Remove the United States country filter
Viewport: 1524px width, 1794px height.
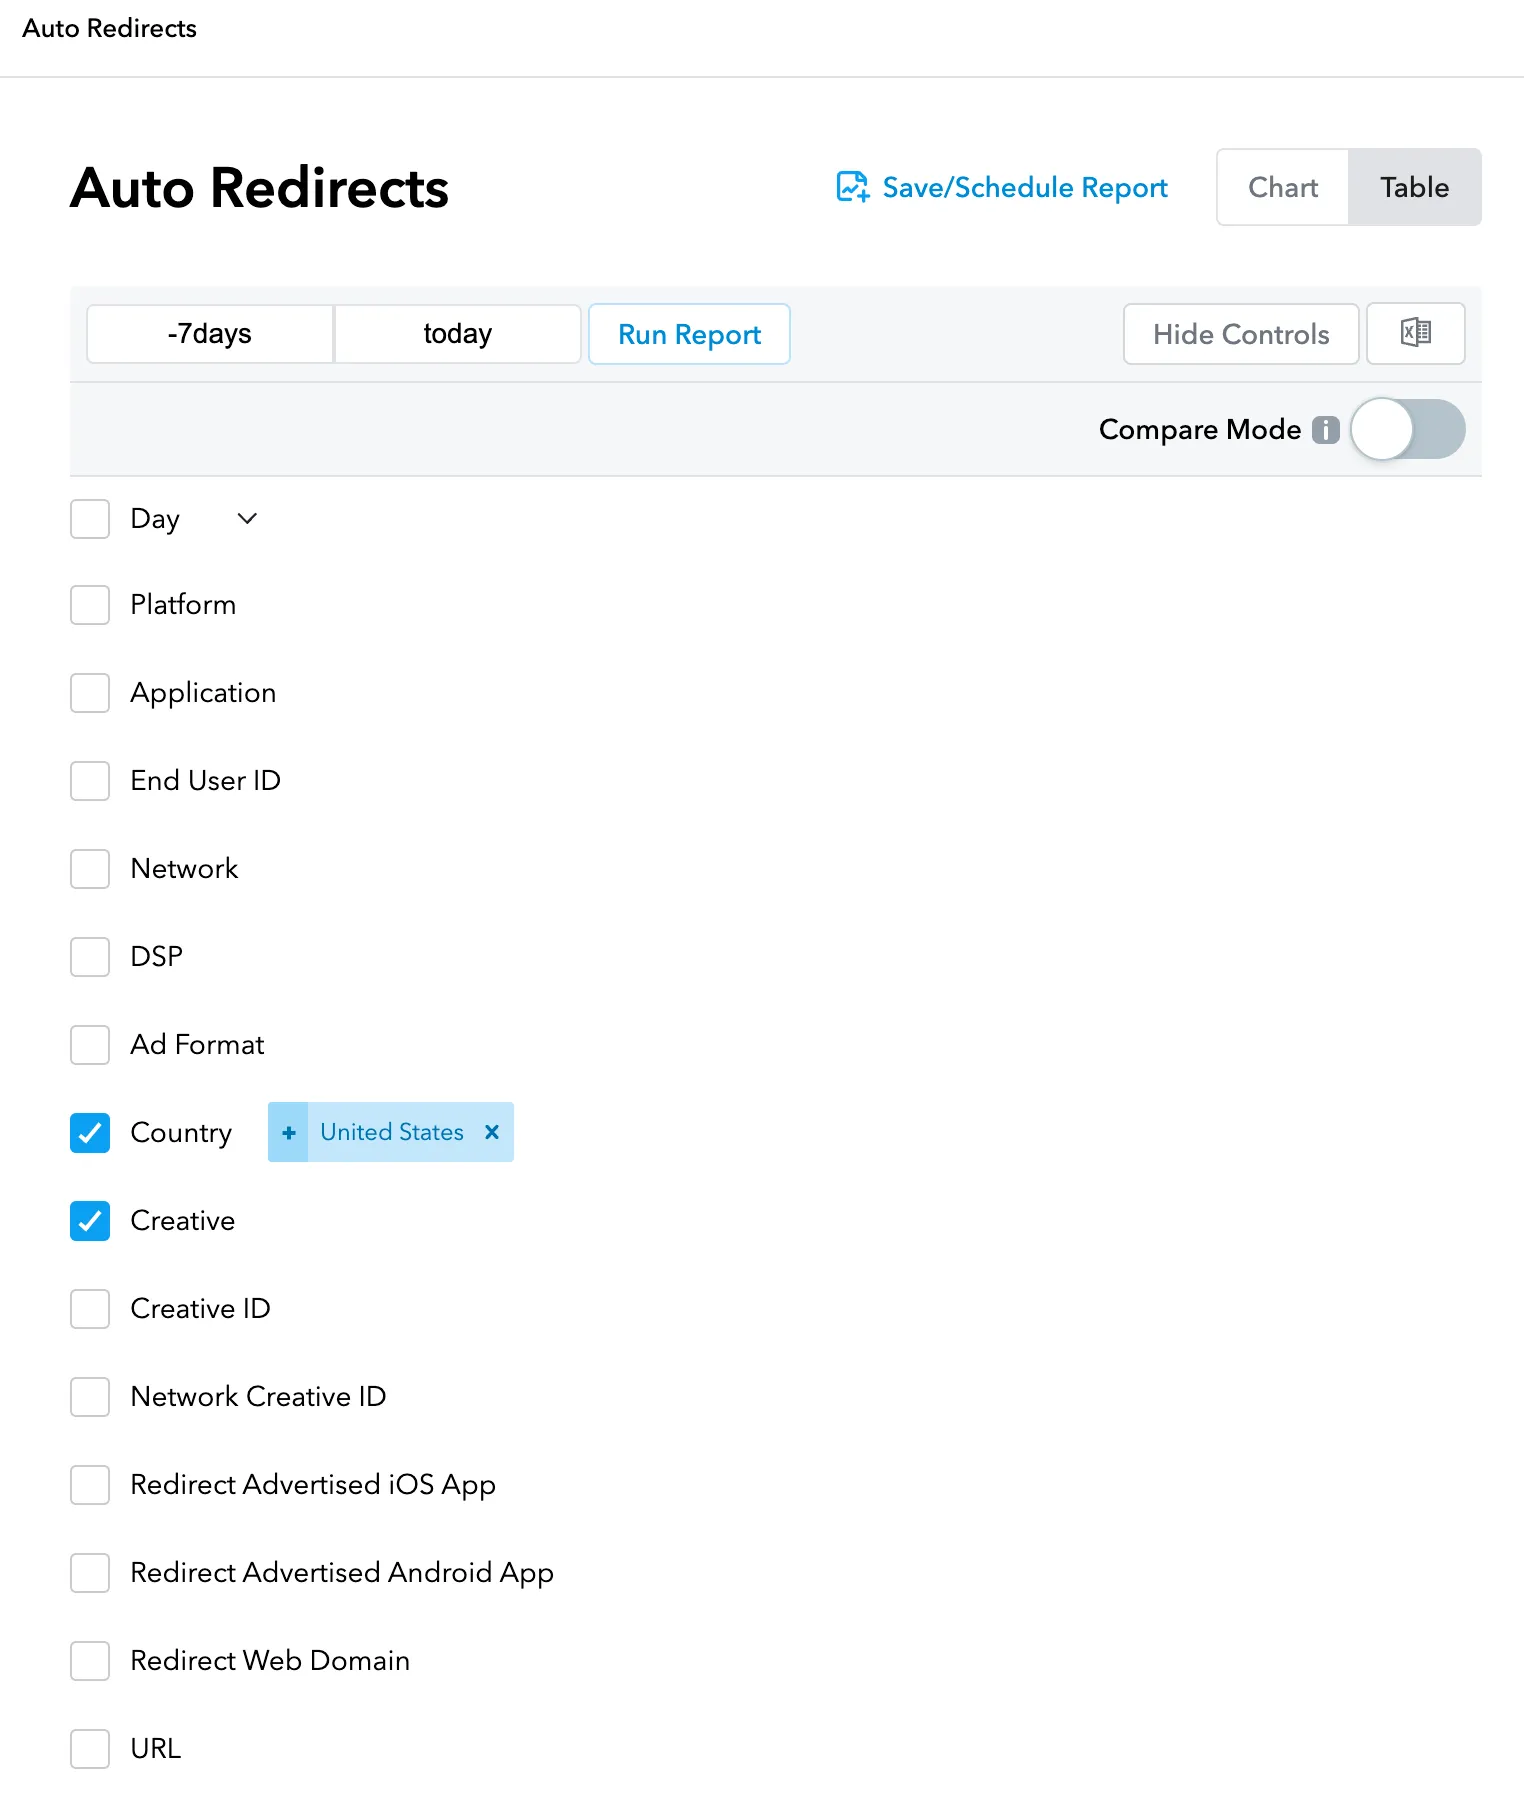(492, 1132)
